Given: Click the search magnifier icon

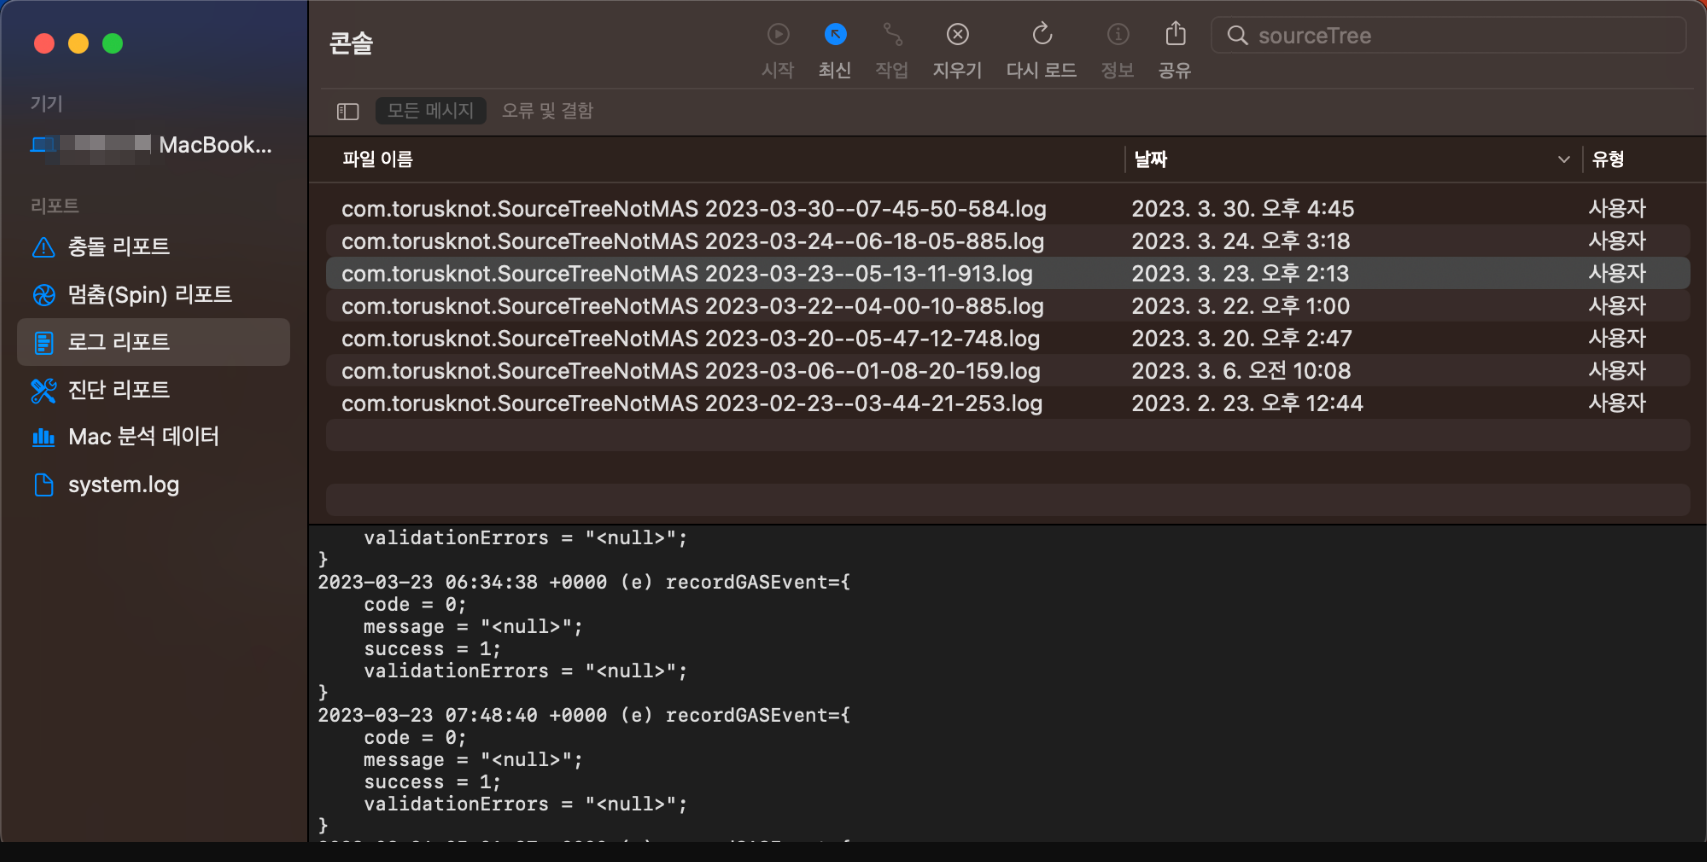Looking at the screenshot, I should tap(1237, 36).
